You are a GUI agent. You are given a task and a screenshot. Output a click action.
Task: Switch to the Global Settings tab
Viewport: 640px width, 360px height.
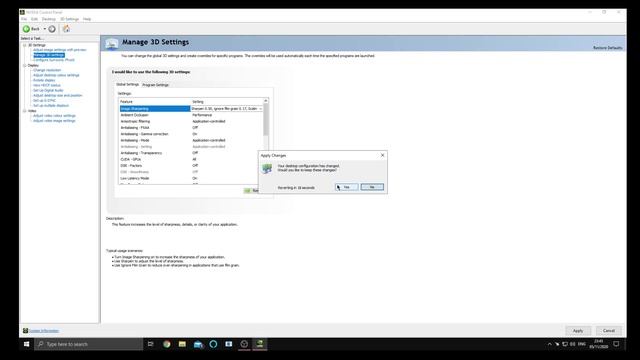point(128,84)
